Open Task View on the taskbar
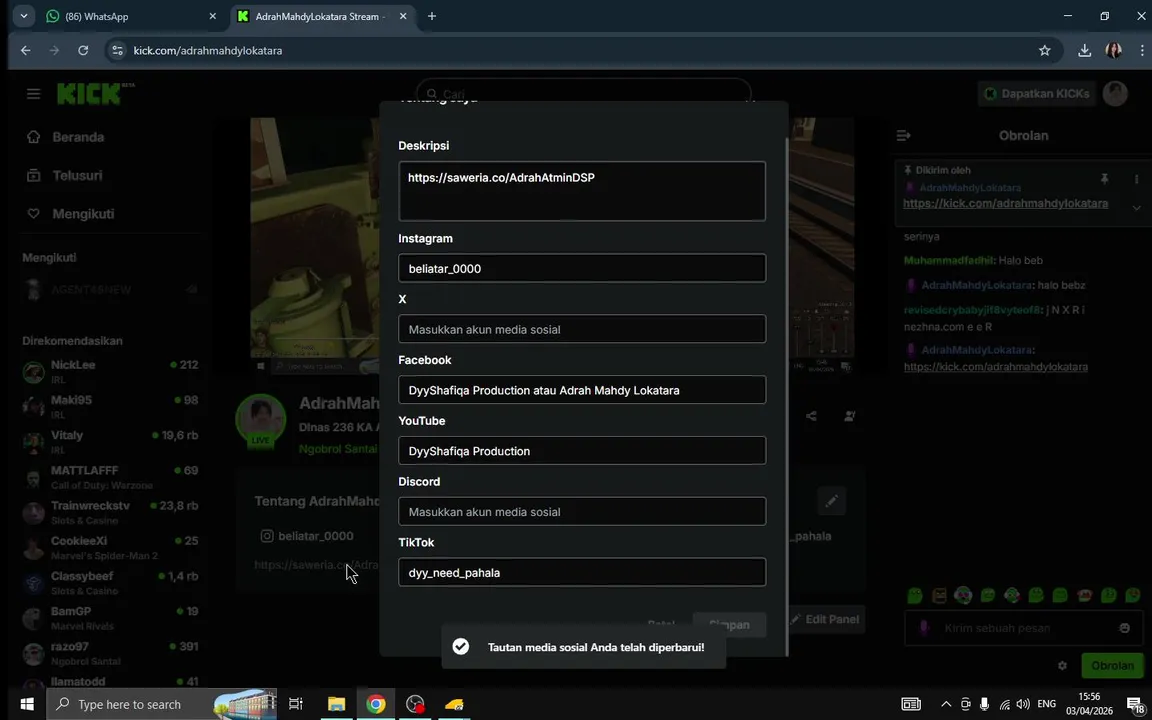1152x720 pixels. 295,705
